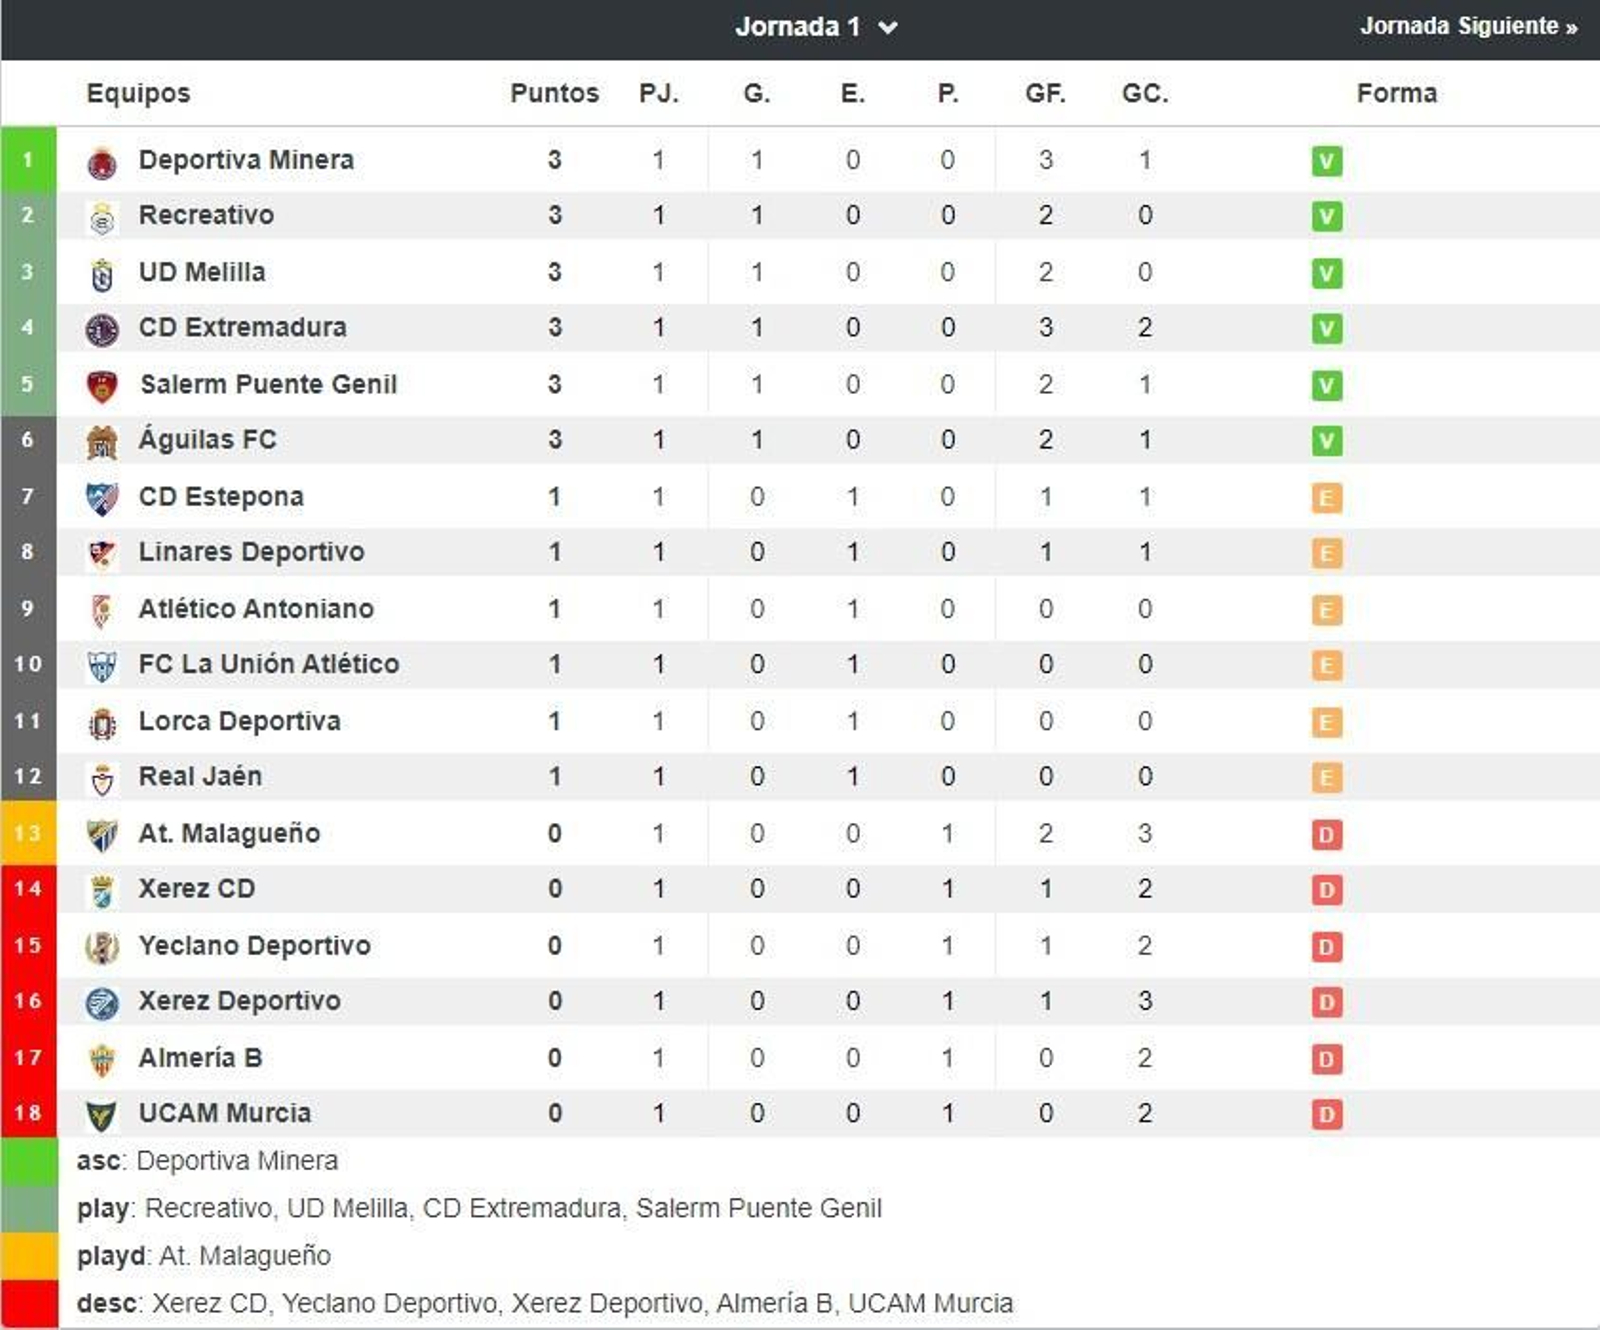
Task: Click the Almería B badge icon
Action: pyautogui.click(x=103, y=1056)
